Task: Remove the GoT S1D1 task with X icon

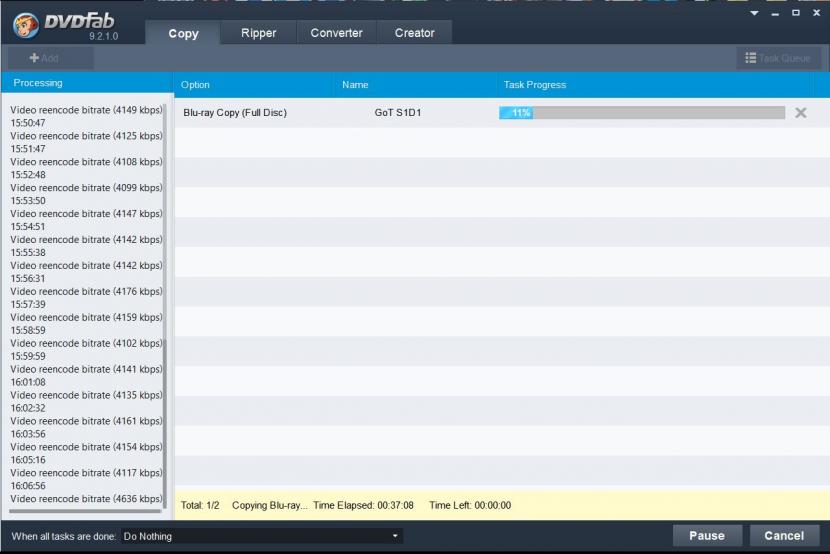Action: (x=800, y=113)
